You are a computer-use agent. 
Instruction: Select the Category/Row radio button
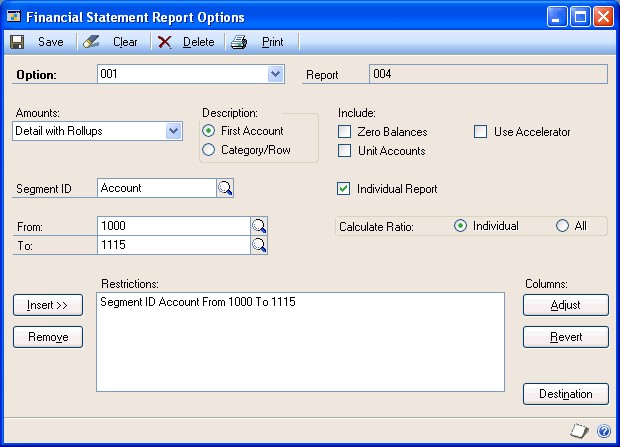pyautogui.click(x=208, y=150)
